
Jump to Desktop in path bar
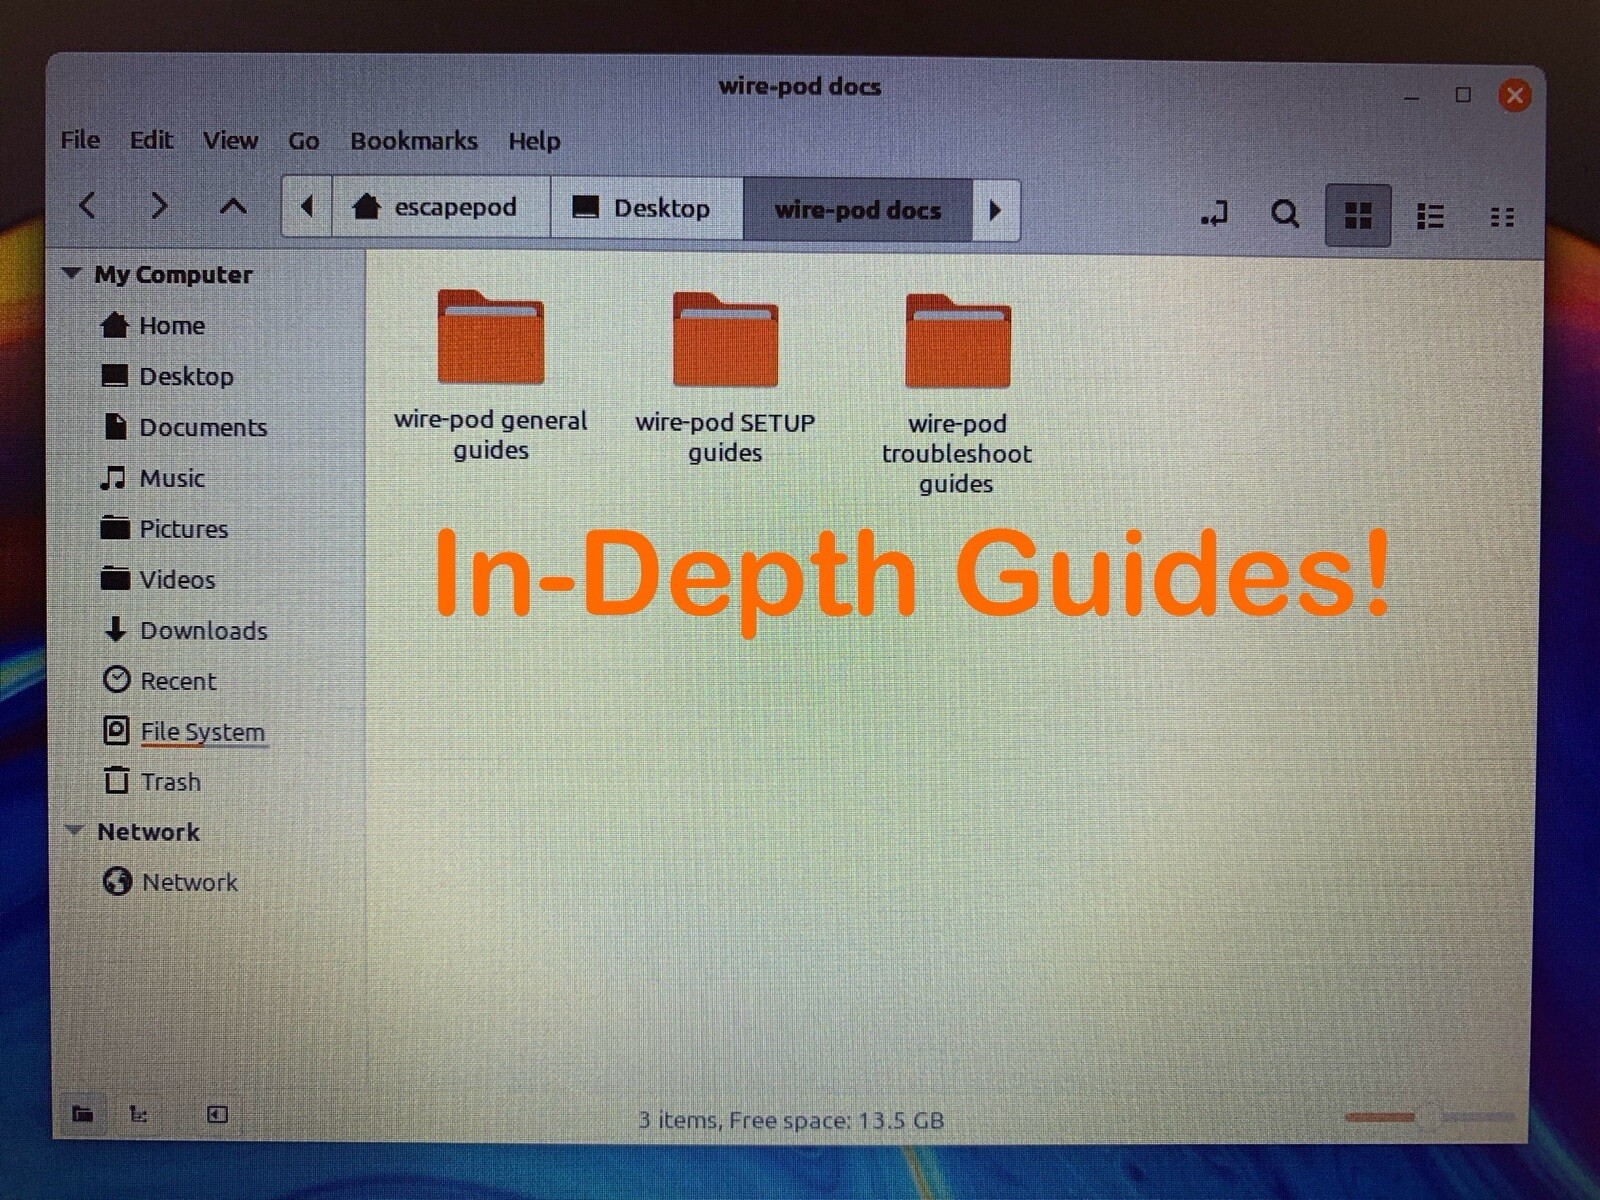point(647,209)
